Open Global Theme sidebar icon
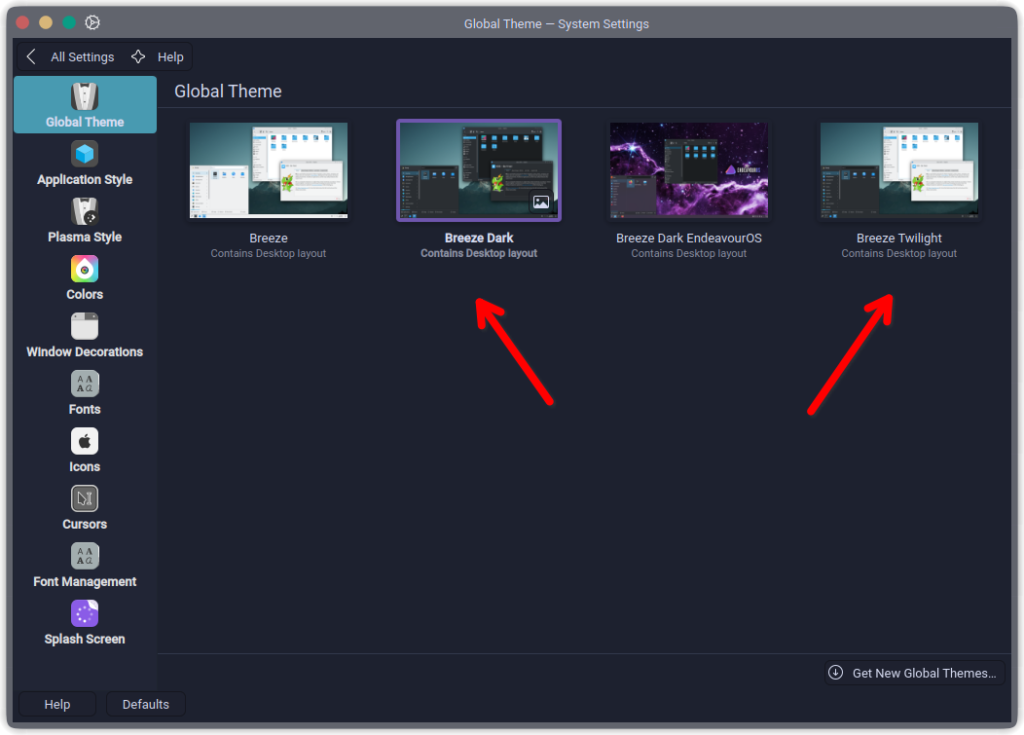This screenshot has height=735, width=1024. [x=84, y=97]
